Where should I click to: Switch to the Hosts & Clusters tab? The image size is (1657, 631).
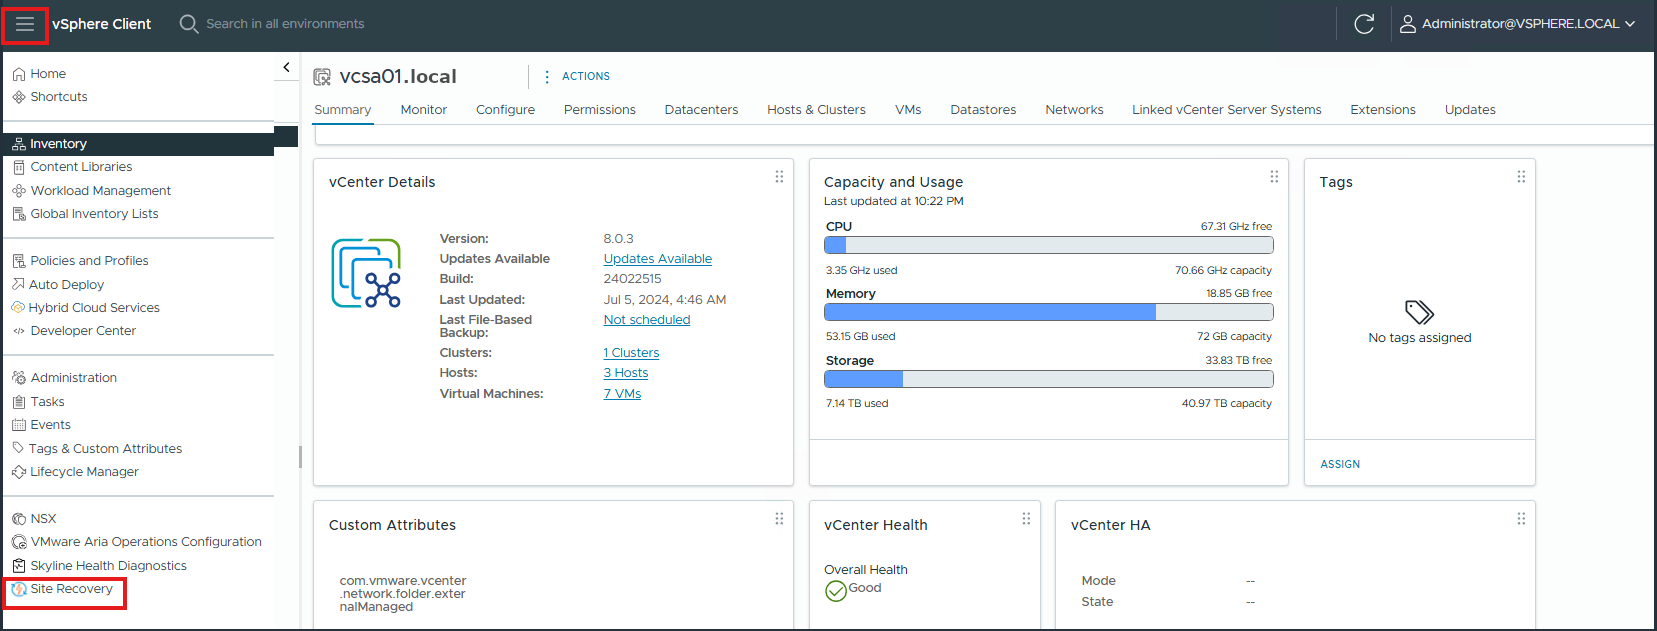[816, 110]
